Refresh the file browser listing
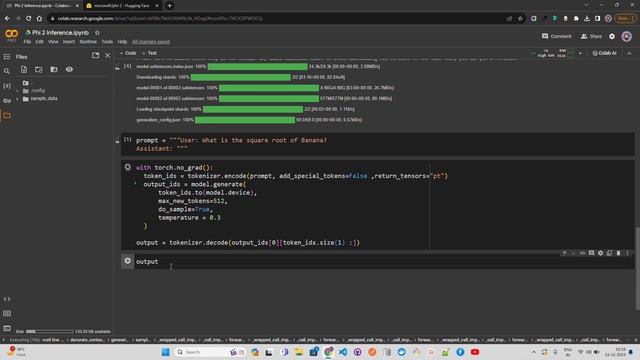Image resolution: width=640 pixels, height=360 pixels. [x=39, y=69]
